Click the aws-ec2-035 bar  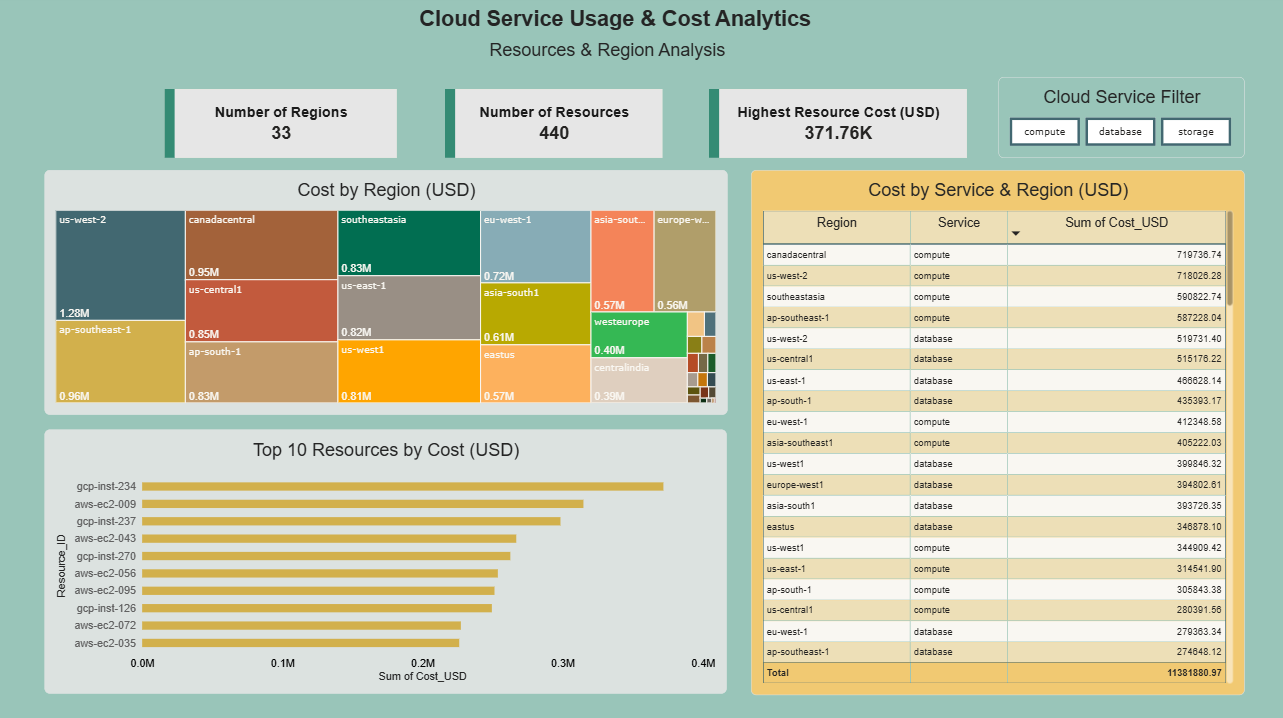[x=302, y=643]
